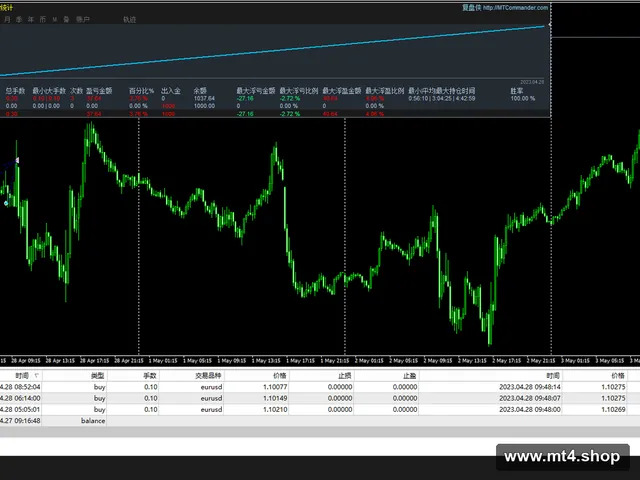Click the 余额 value 1037.64

204,98
